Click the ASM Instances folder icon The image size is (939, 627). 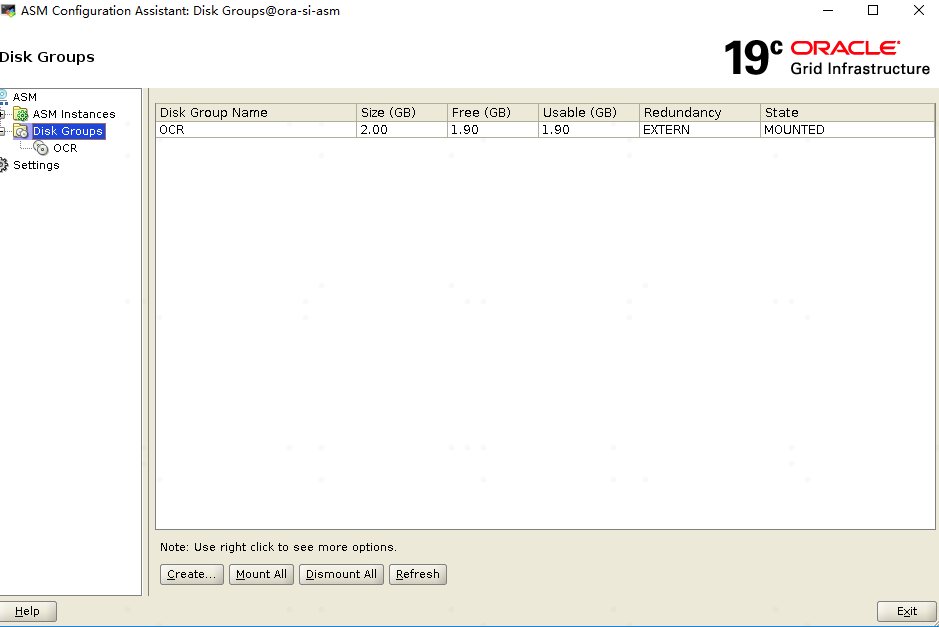21,114
